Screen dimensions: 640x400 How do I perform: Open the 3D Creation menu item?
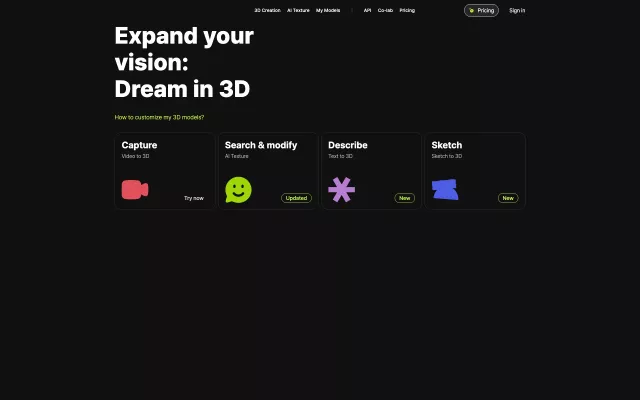[x=267, y=10]
